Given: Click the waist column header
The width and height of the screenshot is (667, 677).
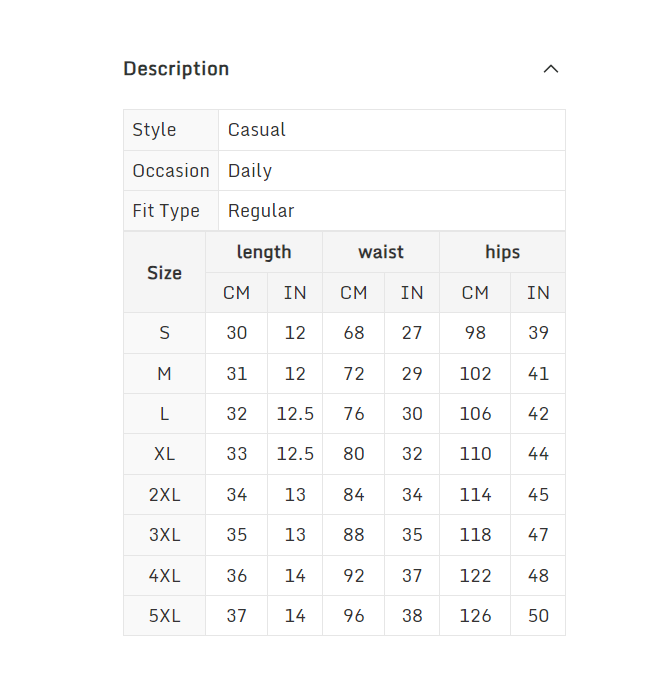Looking at the screenshot, I should (381, 252).
